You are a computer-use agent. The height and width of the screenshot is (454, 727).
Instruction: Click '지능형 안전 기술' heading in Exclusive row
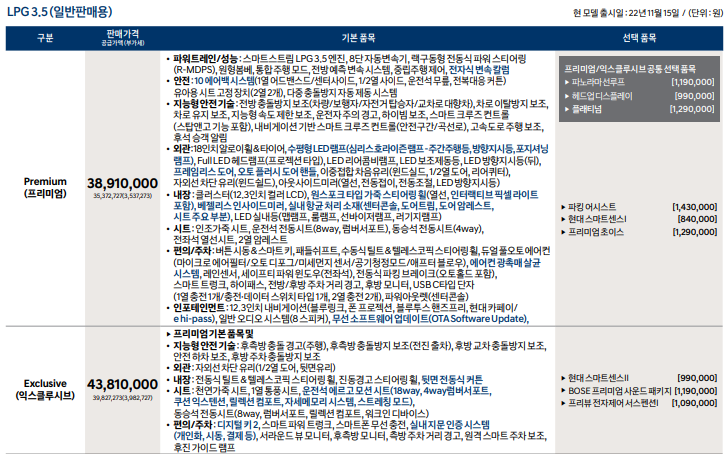click(x=204, y=345)
